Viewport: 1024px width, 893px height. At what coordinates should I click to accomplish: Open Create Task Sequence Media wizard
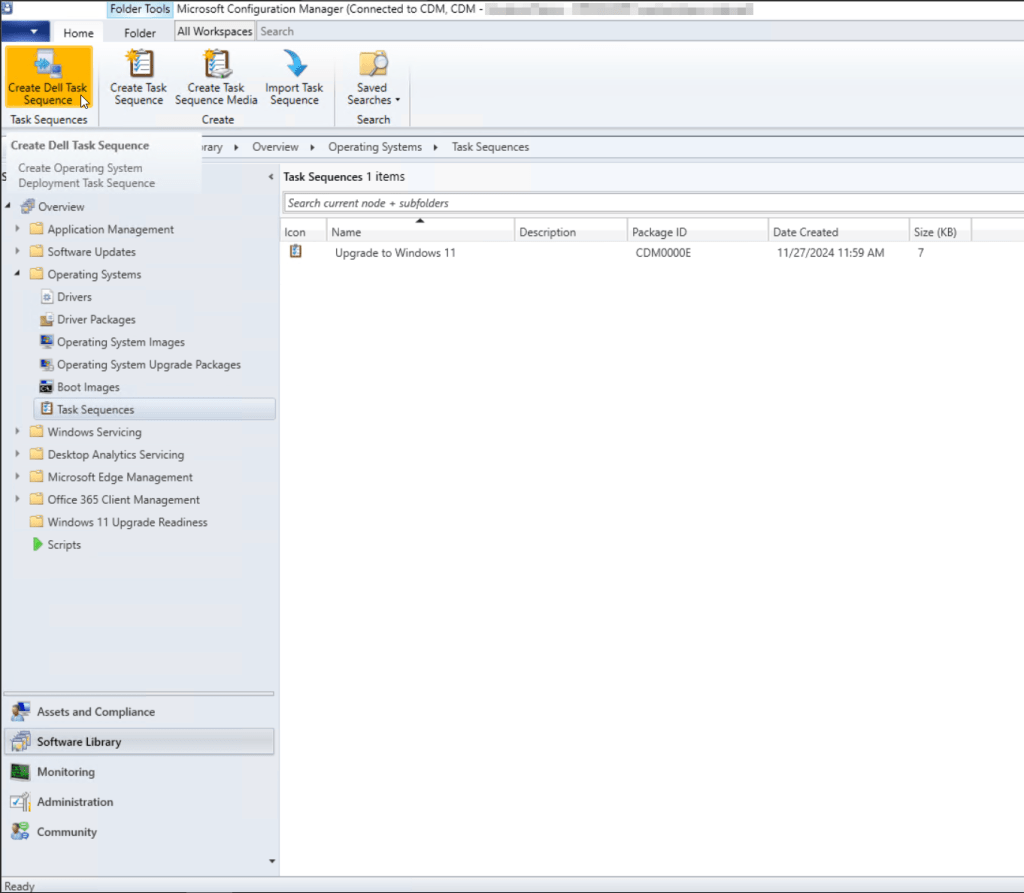pyautogui.click(x=216, y=66)
